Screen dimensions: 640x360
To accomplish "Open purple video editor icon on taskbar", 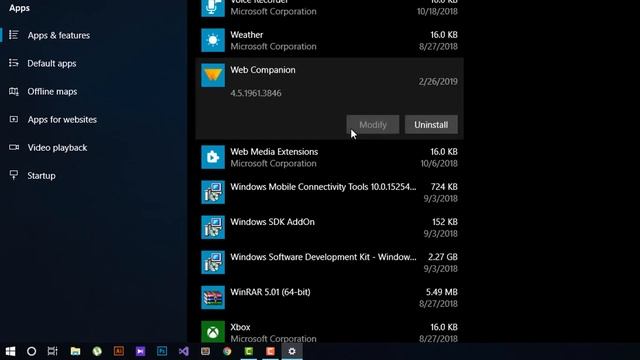I will (140, 351).
